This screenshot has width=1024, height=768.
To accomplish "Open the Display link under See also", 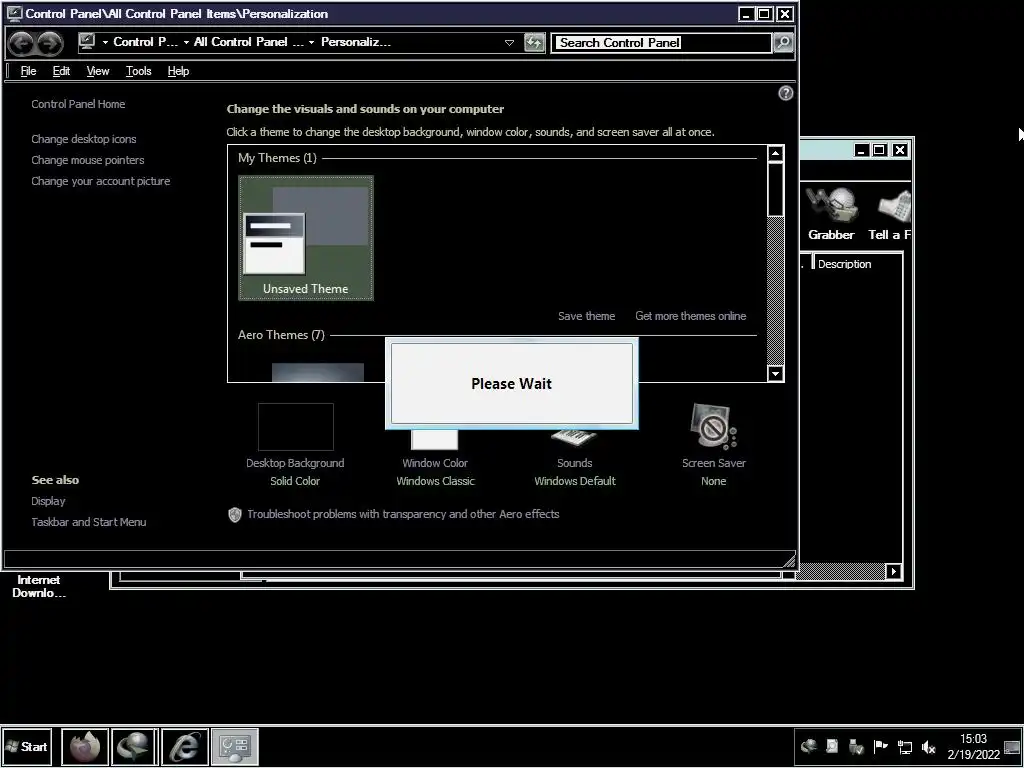I will click(x=48, y=501).
